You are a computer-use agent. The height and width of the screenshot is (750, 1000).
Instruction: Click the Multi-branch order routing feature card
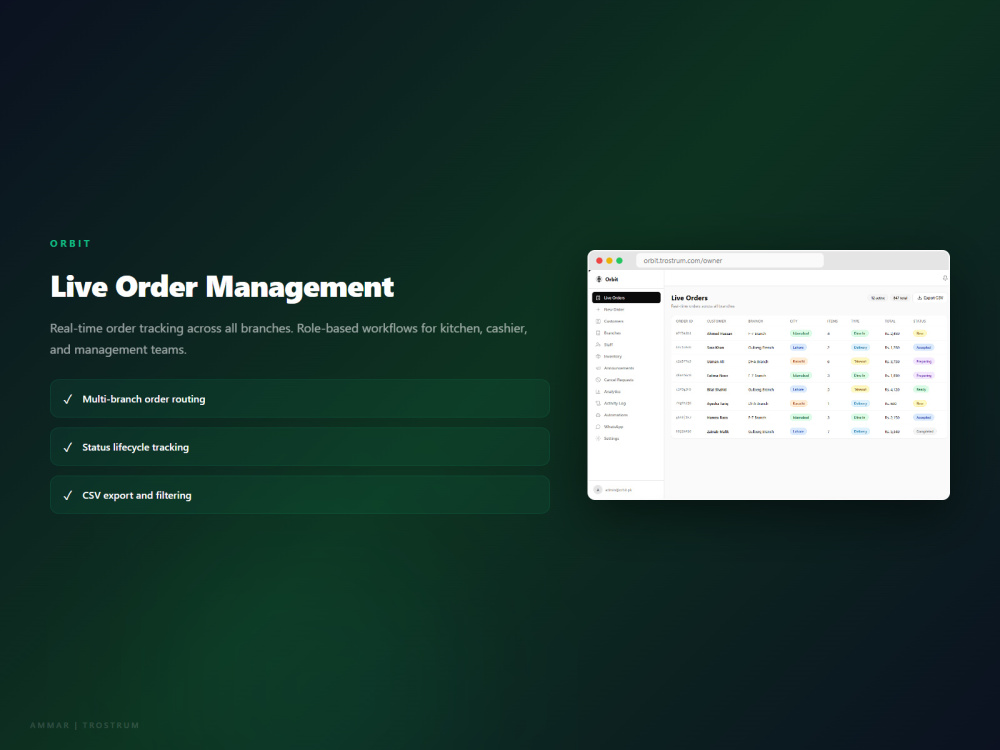300,399
